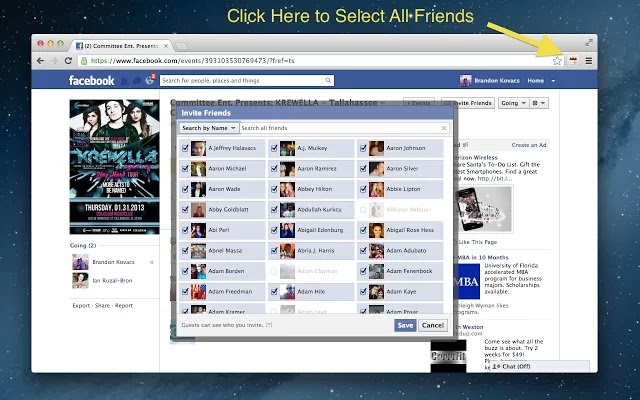
Task: Open the account menu arrow beside Home
Action: [x=553, y=81]
